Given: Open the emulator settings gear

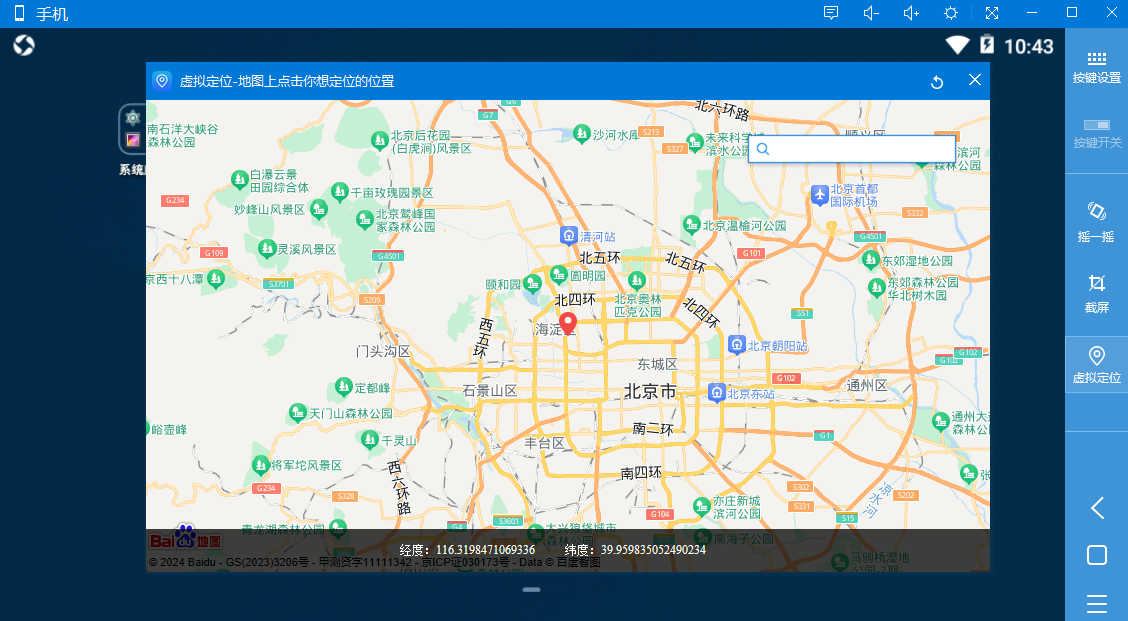Looking at the screenshot, I should [951, 13].
